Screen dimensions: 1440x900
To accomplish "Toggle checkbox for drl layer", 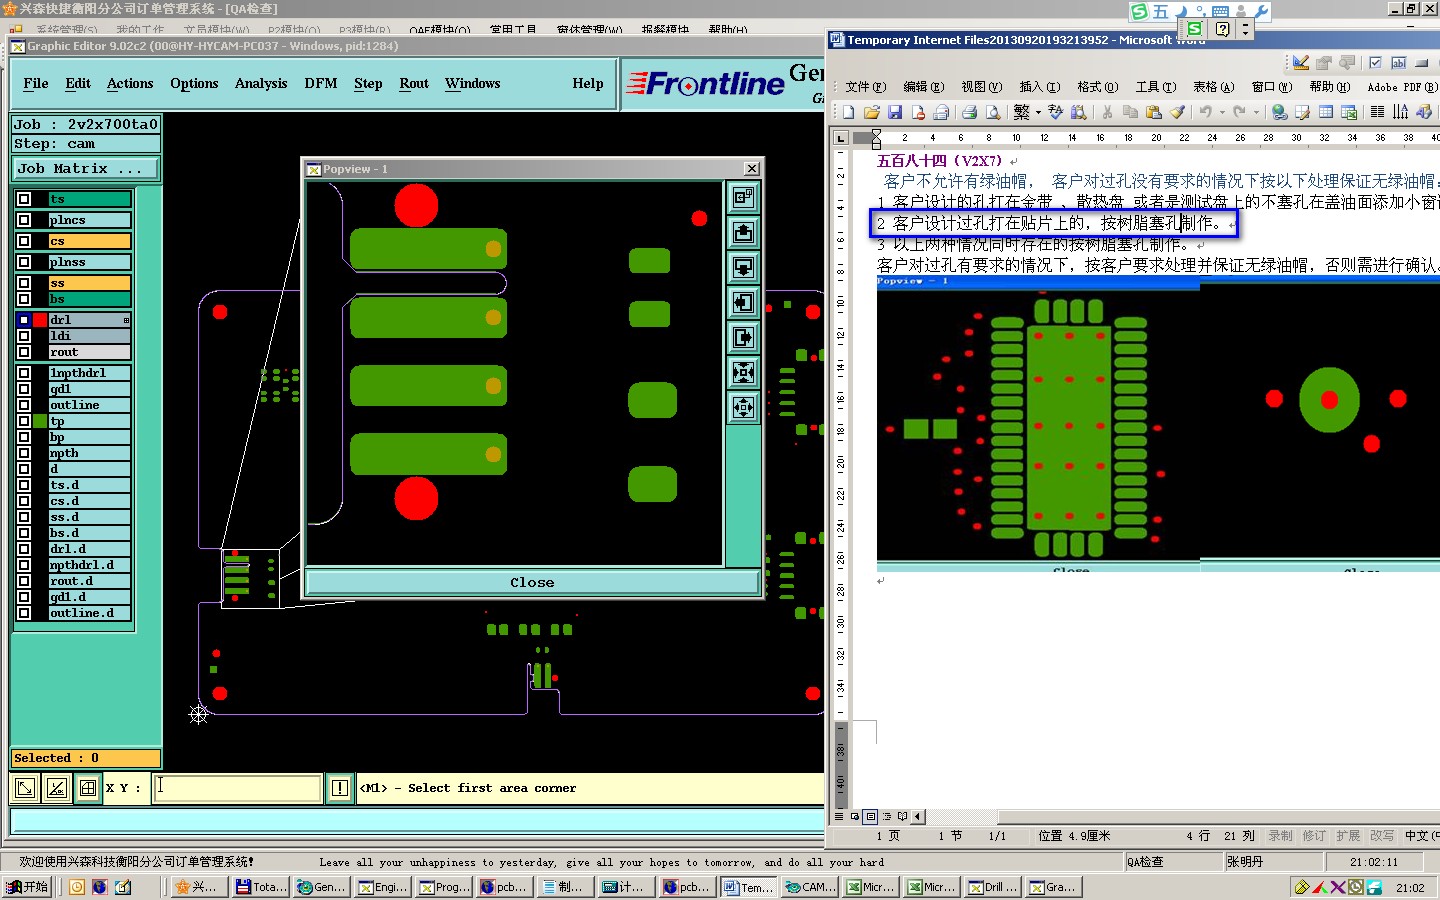I will (x=24, y=320).
